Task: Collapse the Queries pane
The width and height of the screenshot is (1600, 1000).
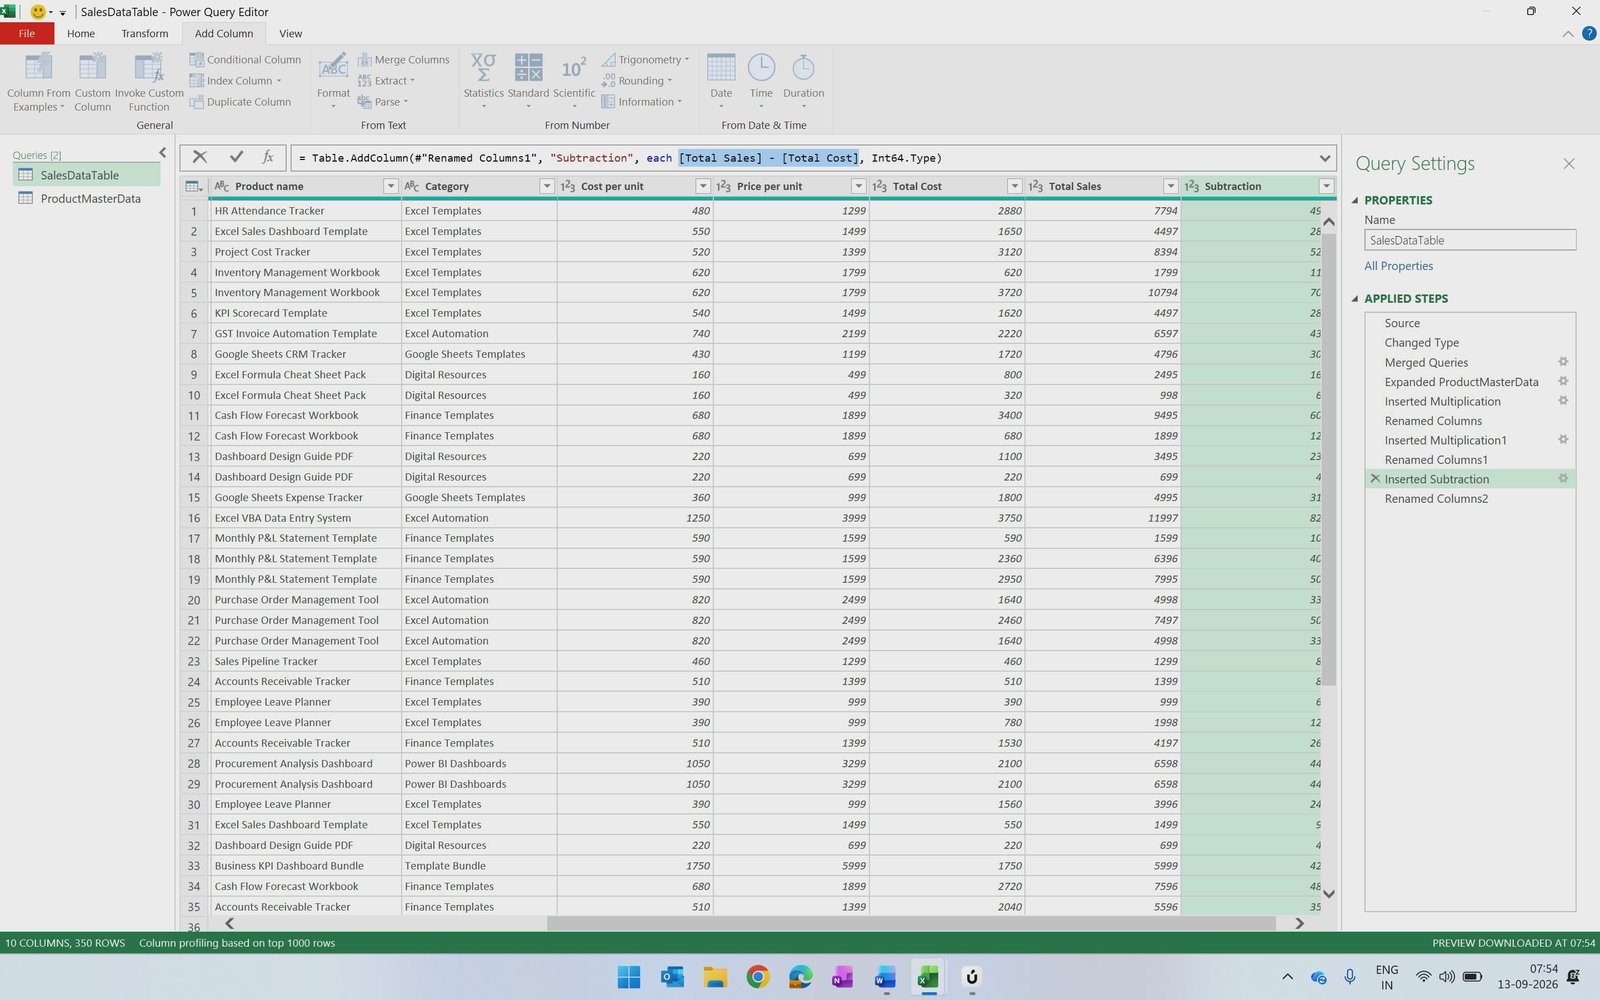Action: (163, 153)
